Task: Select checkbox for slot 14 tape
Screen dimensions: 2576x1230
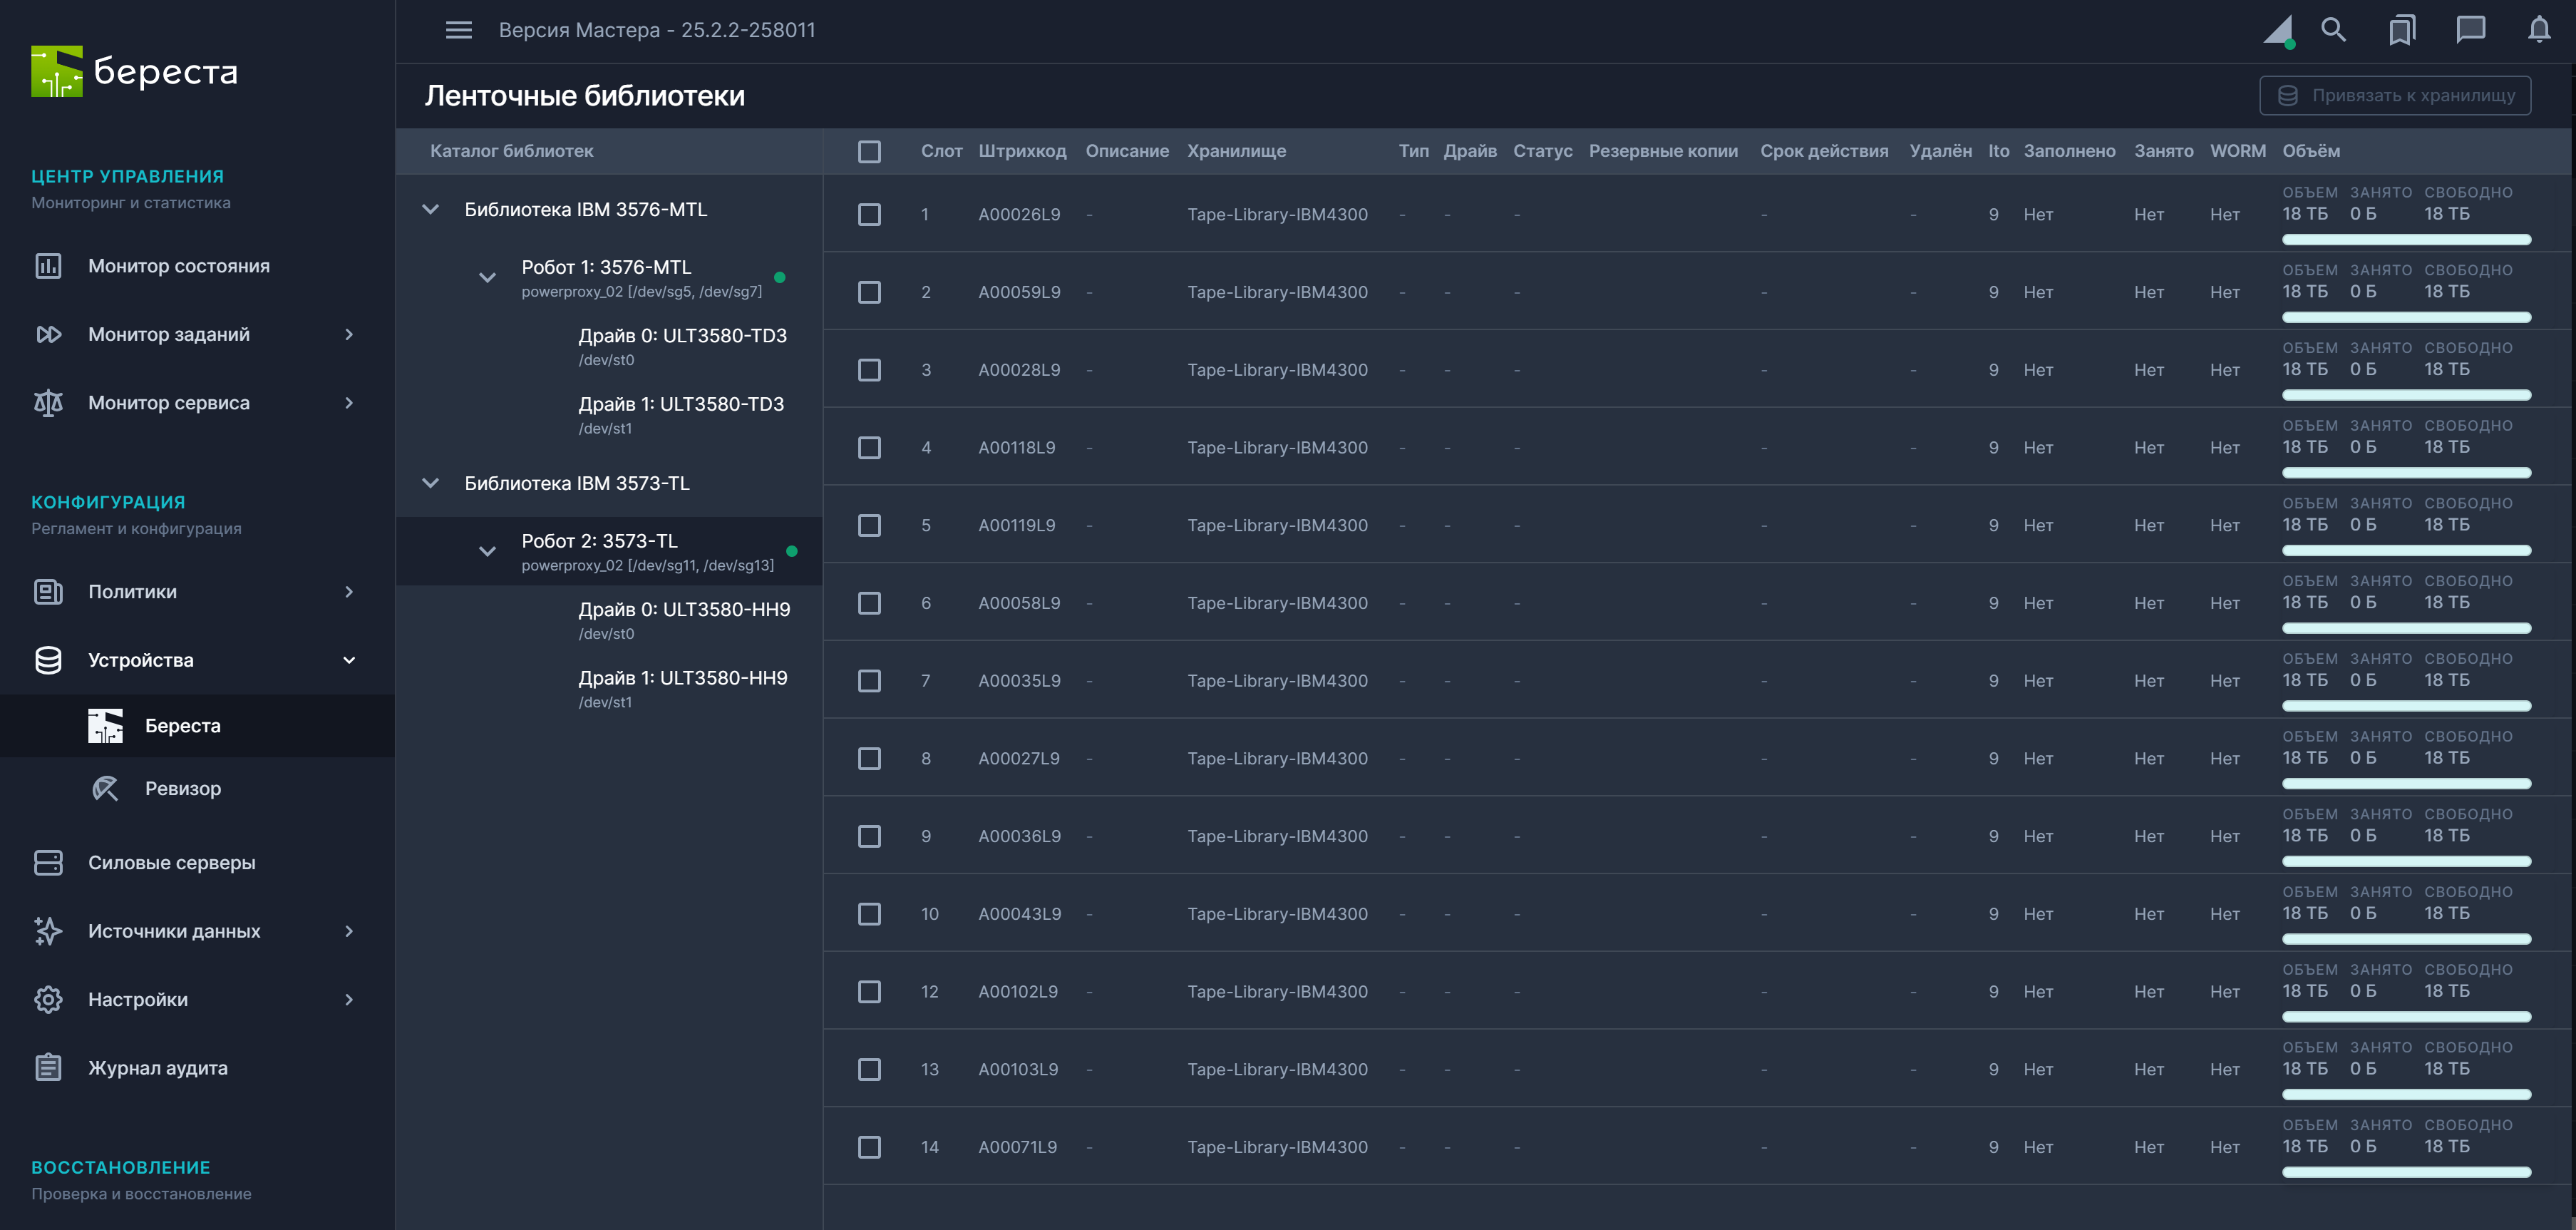Action: coord(869,1147)
